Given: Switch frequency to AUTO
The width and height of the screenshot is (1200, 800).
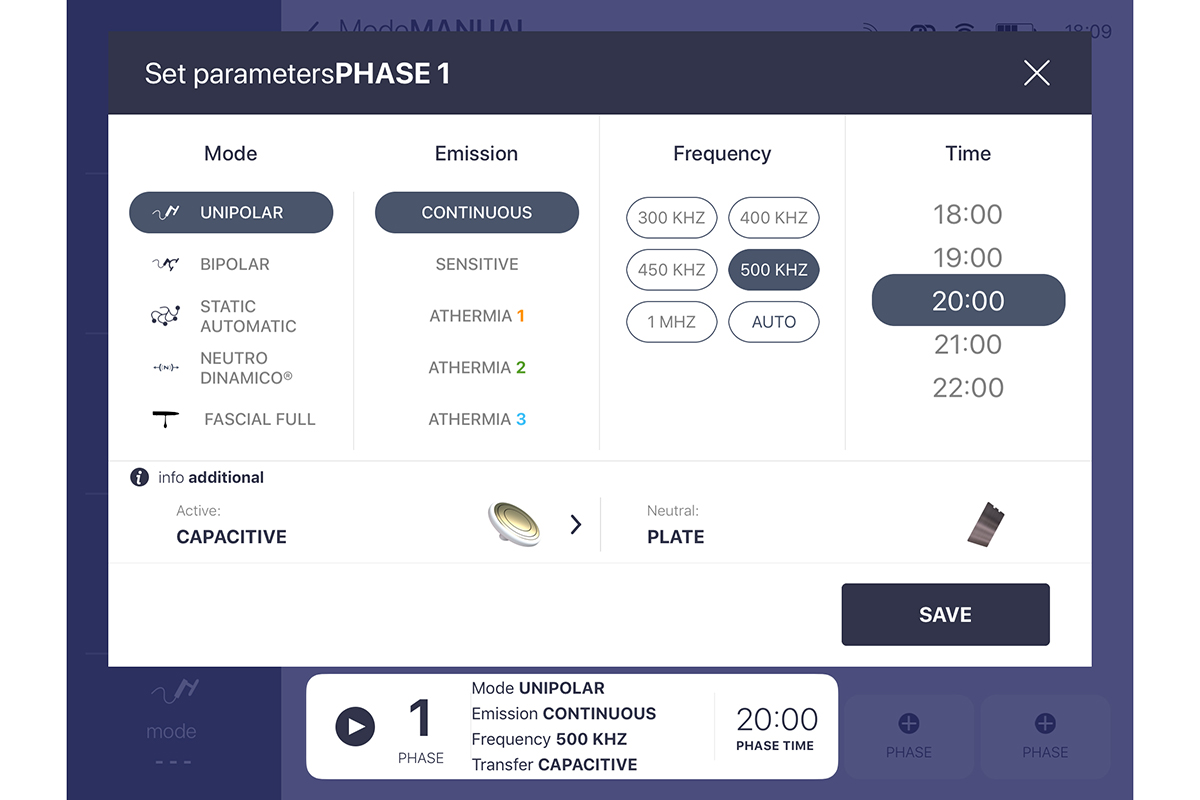Looking at the screenshot, I should click(774, 322).
